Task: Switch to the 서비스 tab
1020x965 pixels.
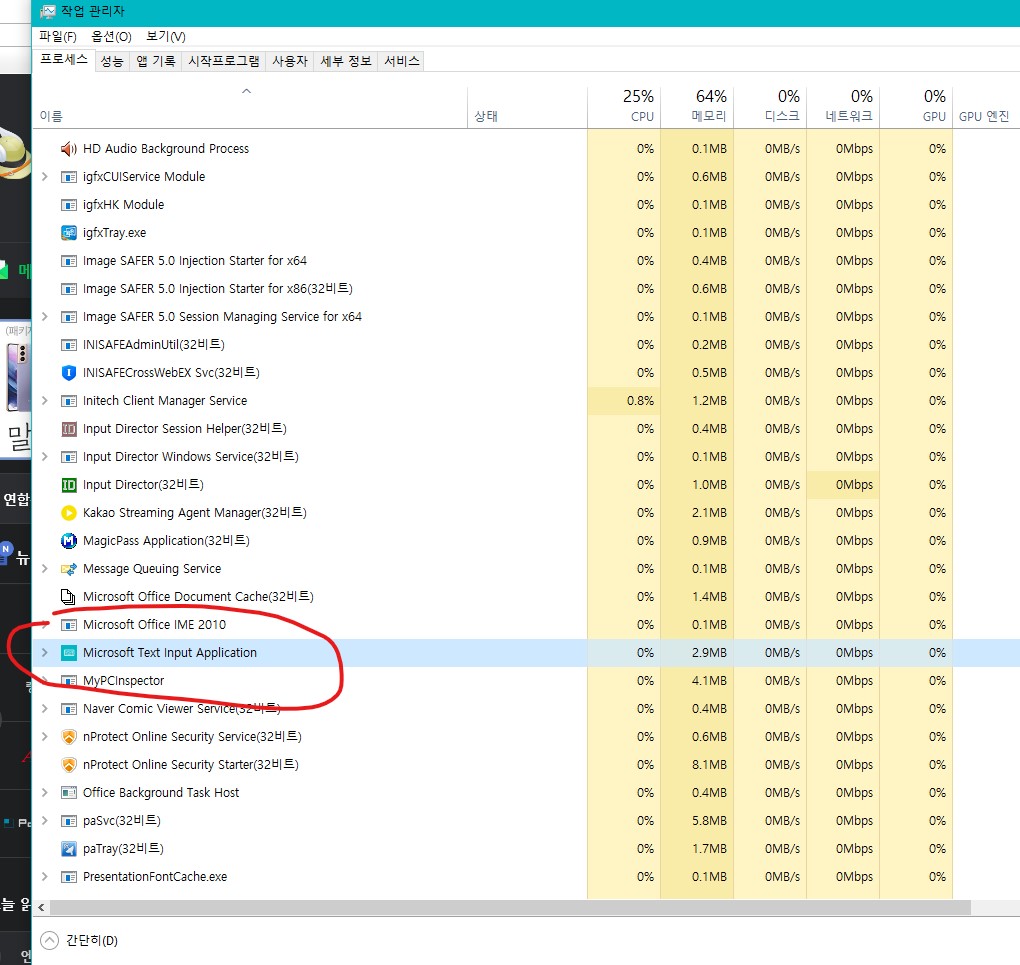Action: click(x=401, y=61)
